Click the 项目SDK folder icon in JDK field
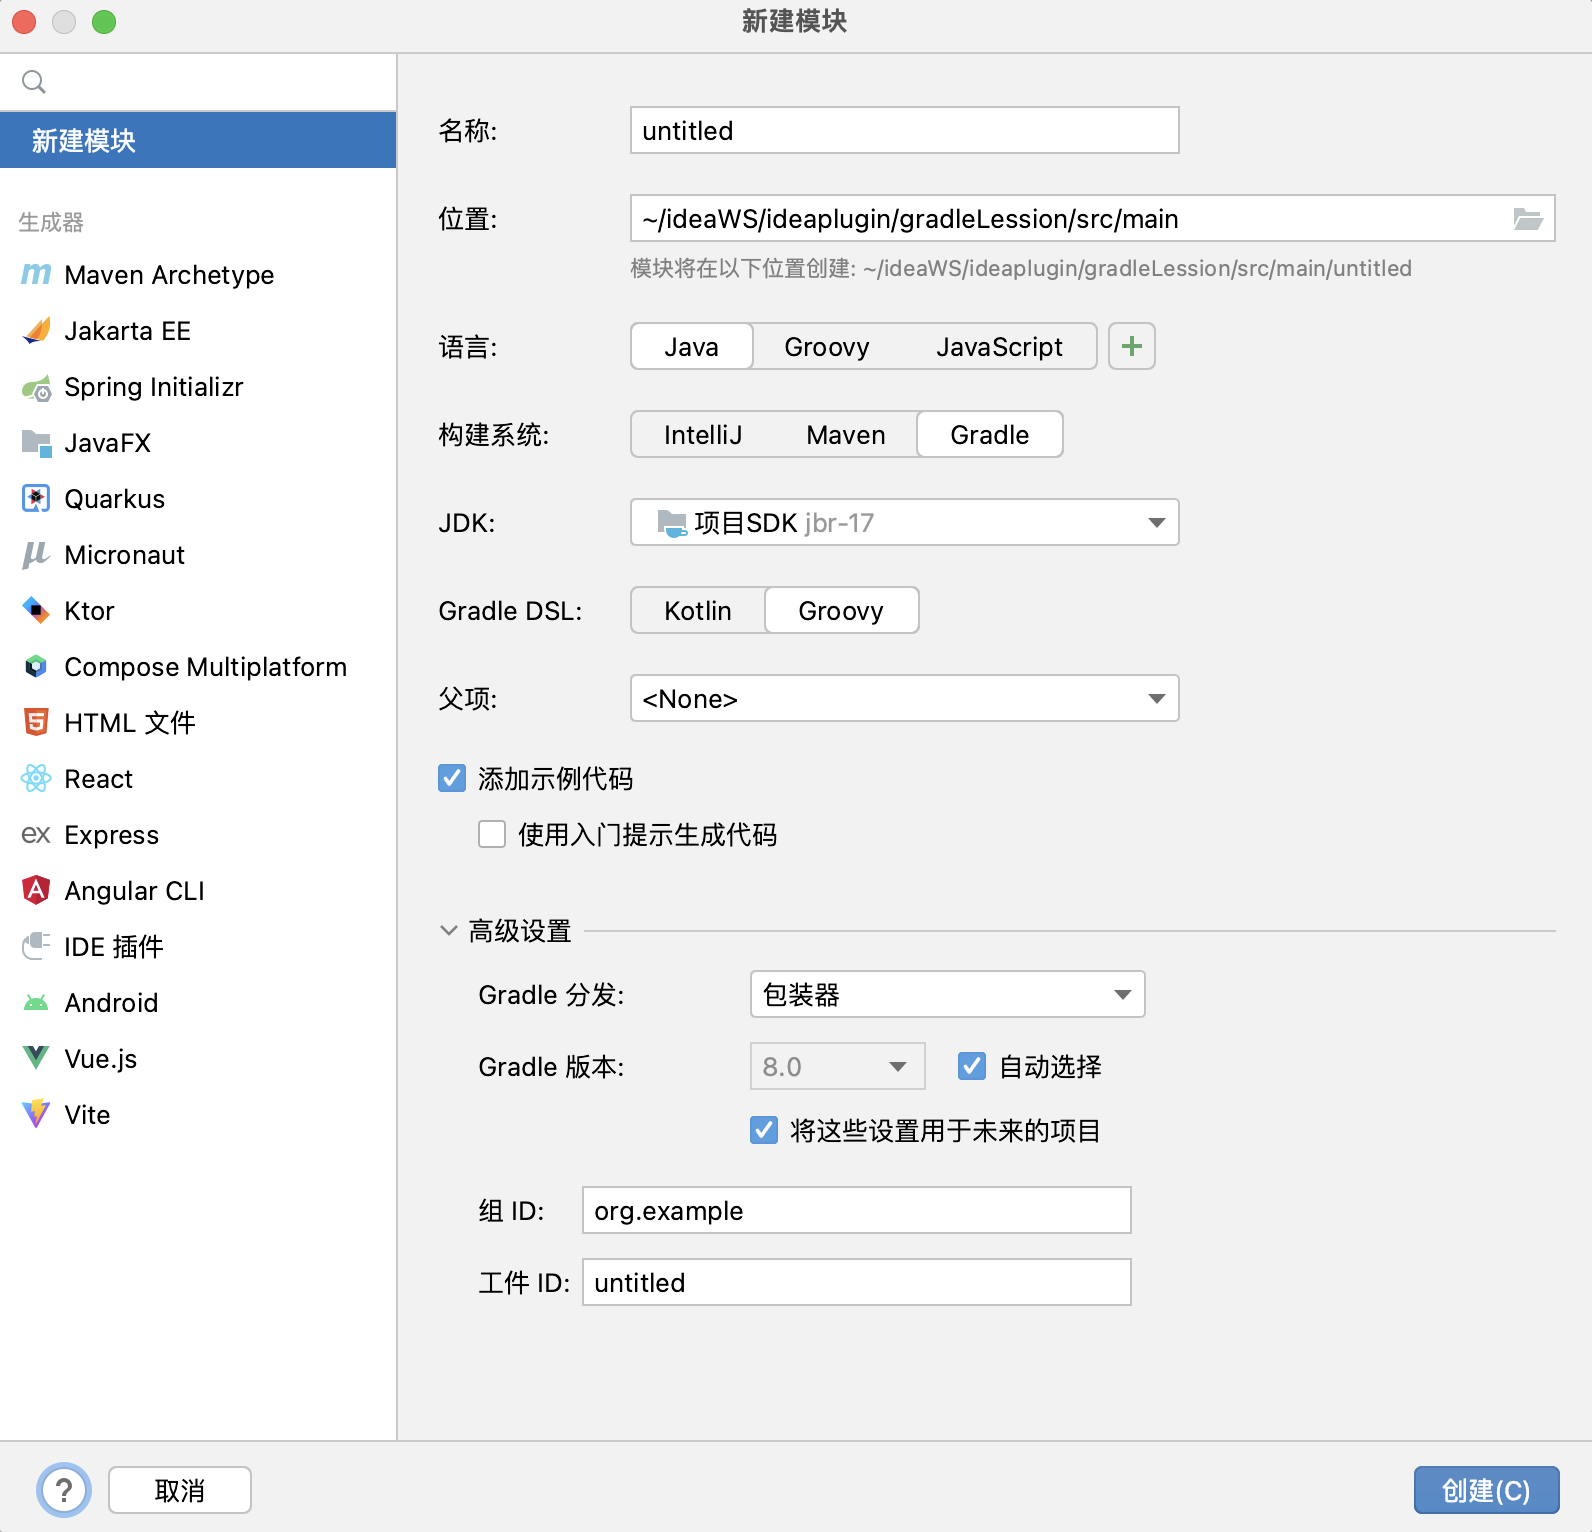The height and width of the screenshot is (1532, 1592). [x=672, y=523]
